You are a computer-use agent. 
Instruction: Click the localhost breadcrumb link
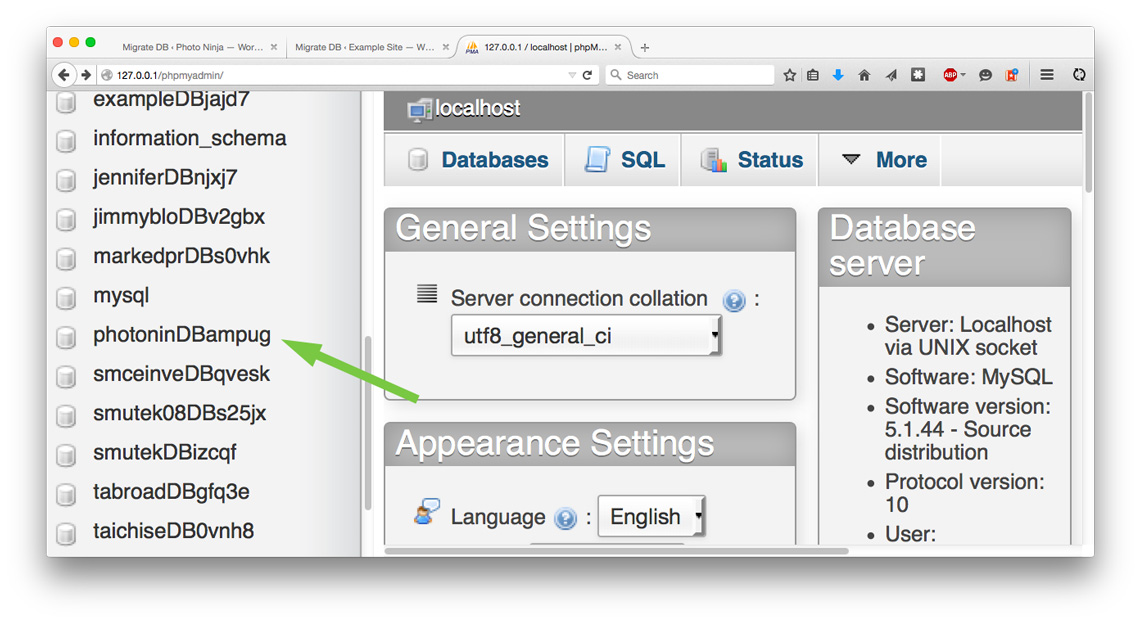pos(478,108)
